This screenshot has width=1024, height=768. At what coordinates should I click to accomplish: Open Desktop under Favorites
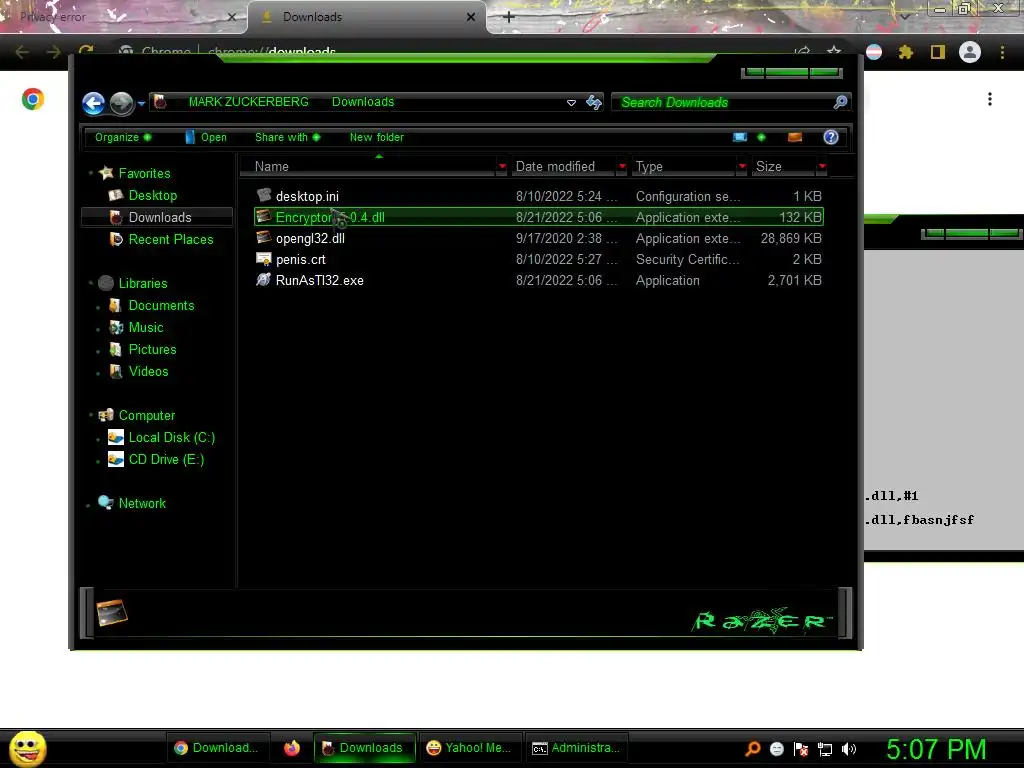pos(153,195)
